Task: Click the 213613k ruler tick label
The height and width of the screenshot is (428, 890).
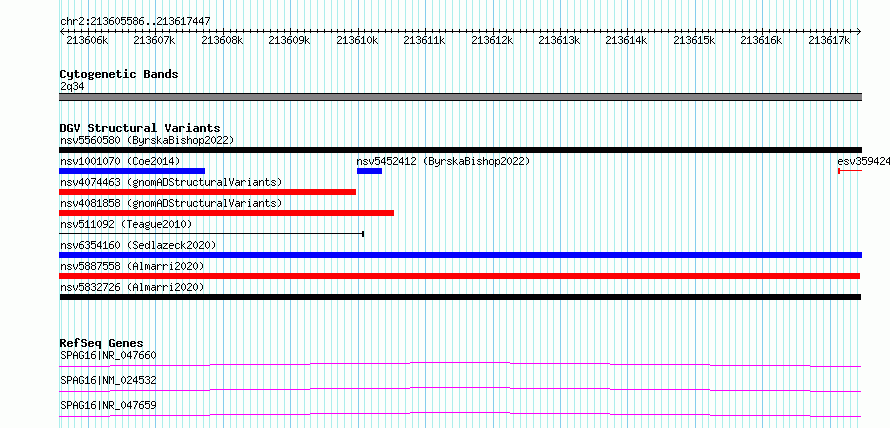Action: coord(560,40)
